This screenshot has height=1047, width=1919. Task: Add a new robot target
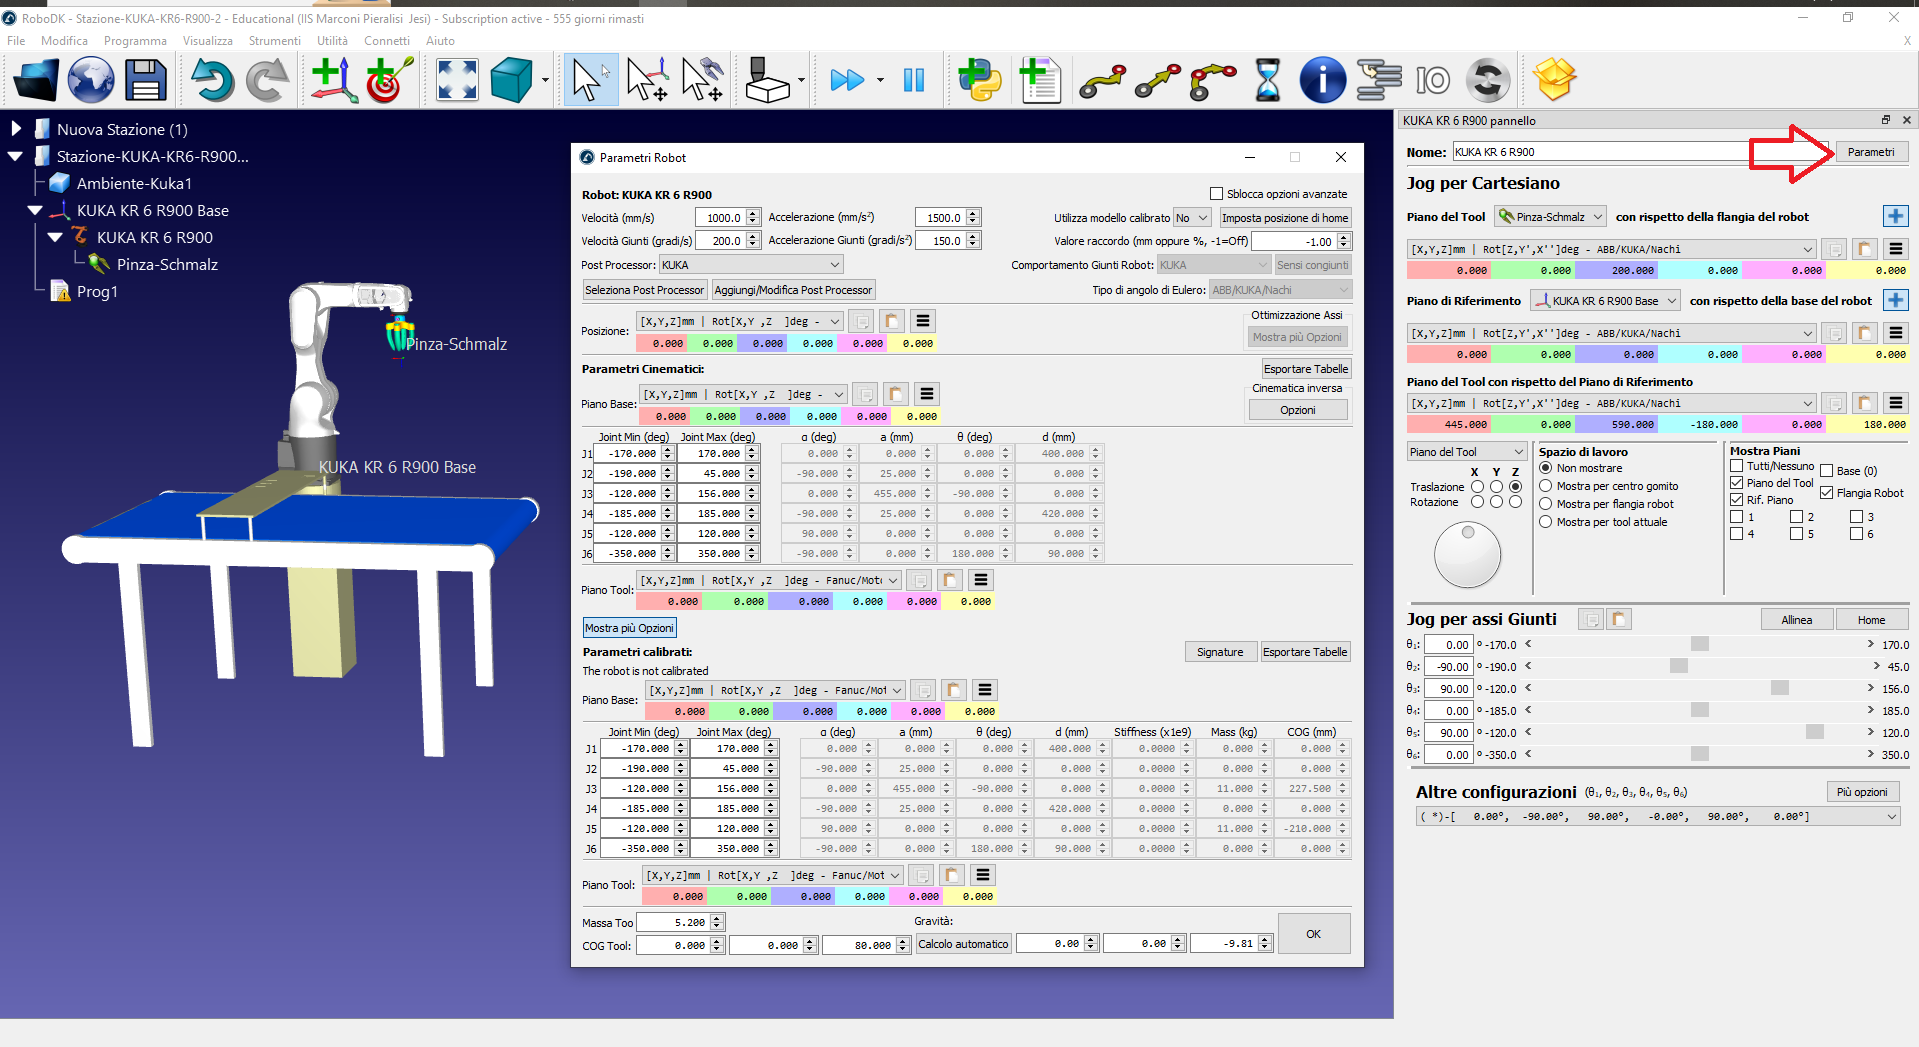pos(389,80)
